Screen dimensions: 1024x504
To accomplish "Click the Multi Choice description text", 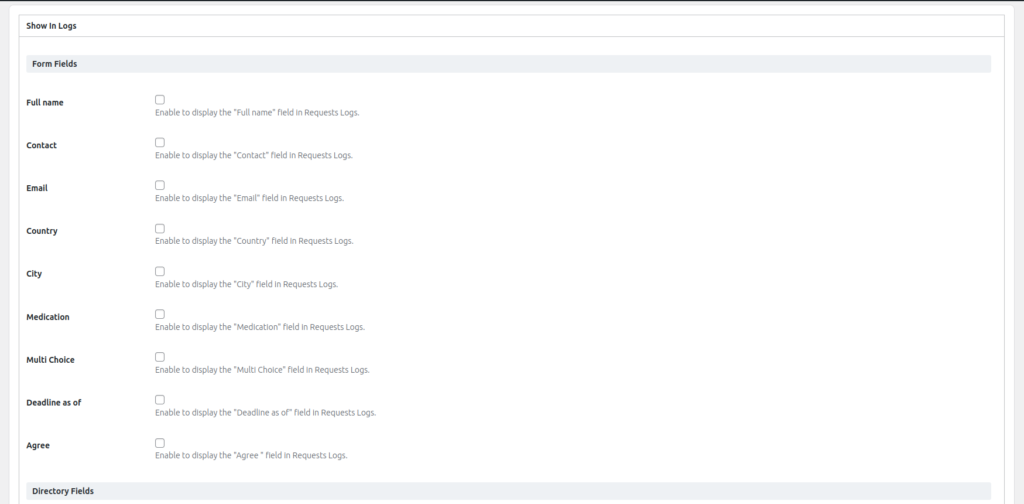I will 262,370.
